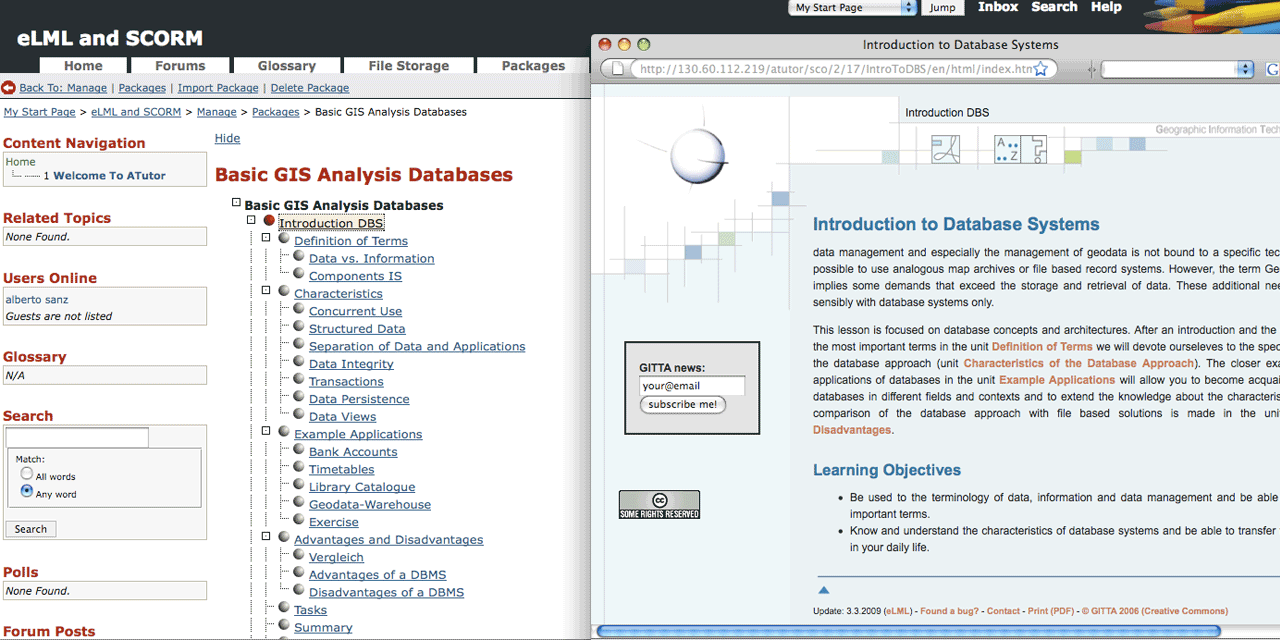Collapse the Advantages and Disadvantages node
Image resolution: width=1280 pixels, height=640 pixels.
(267, 537)
